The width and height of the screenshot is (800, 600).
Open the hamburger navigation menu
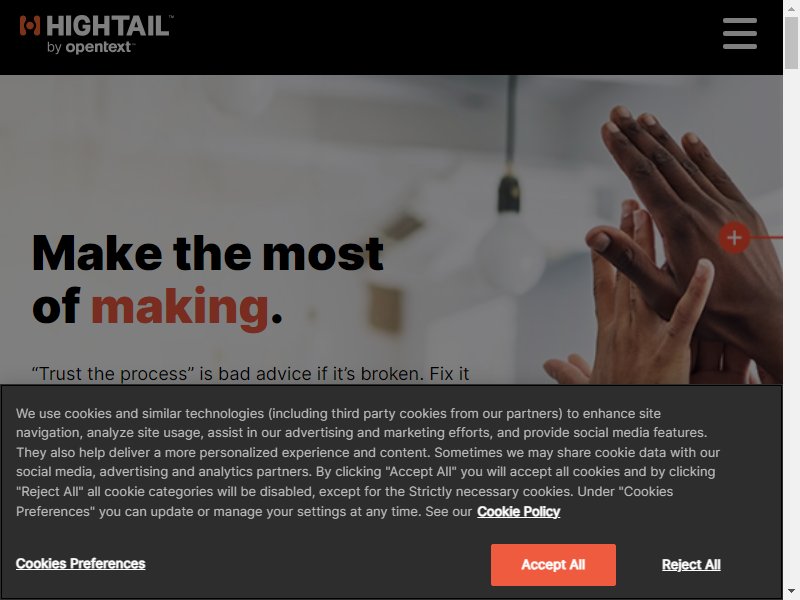(740, 34)
